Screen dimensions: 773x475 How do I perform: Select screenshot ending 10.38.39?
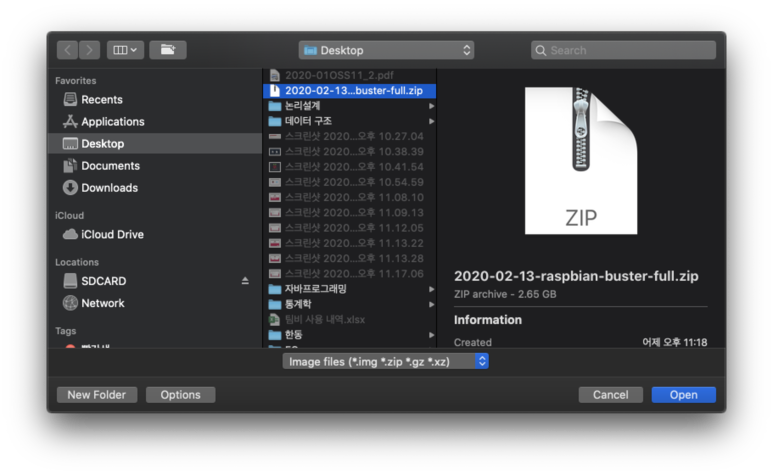point(350,152)
